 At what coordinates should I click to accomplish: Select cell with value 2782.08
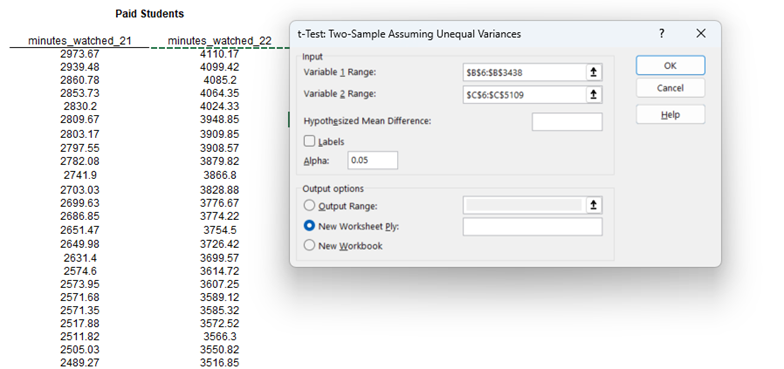click(80, 161)
